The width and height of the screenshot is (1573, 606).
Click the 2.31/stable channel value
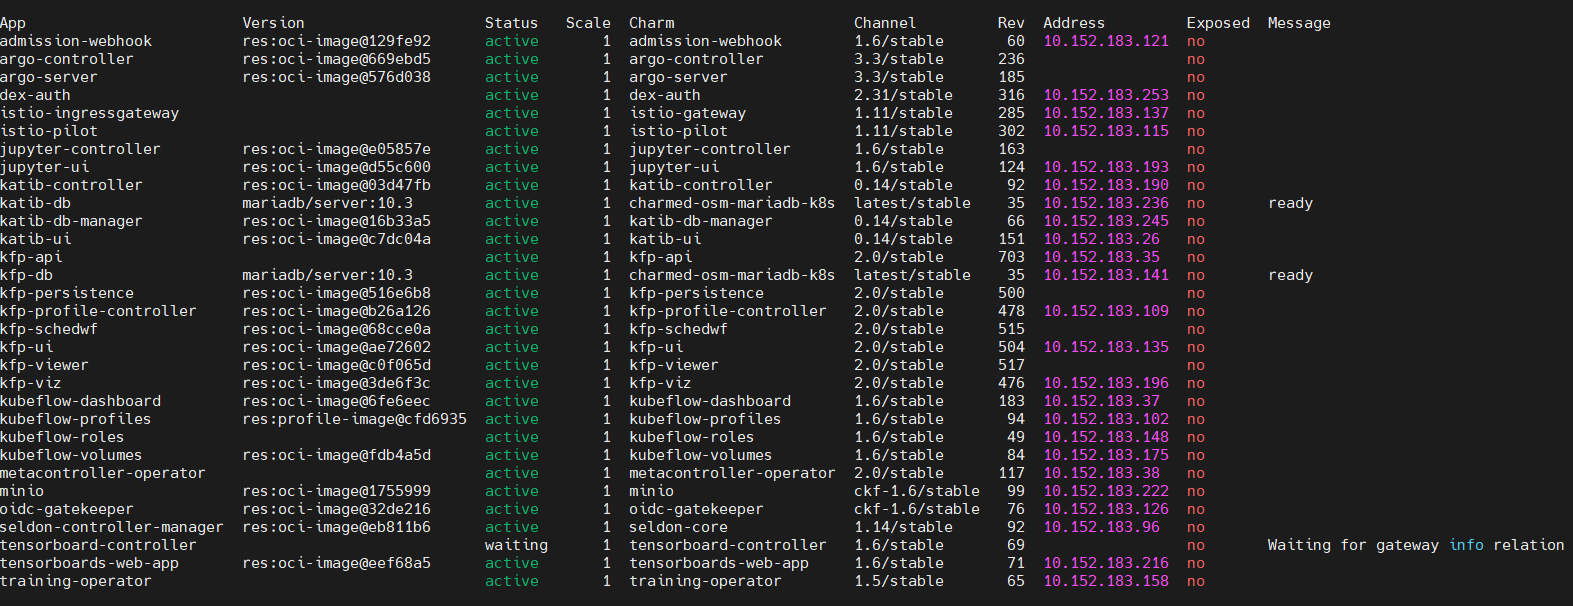(903, 95)
